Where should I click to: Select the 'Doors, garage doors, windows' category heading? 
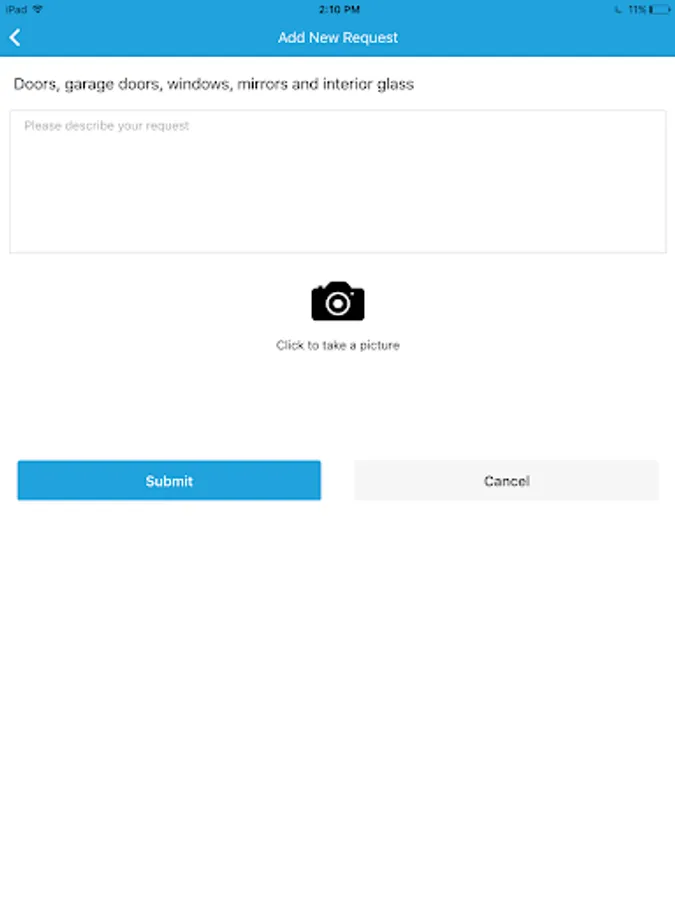coord(214,84)
